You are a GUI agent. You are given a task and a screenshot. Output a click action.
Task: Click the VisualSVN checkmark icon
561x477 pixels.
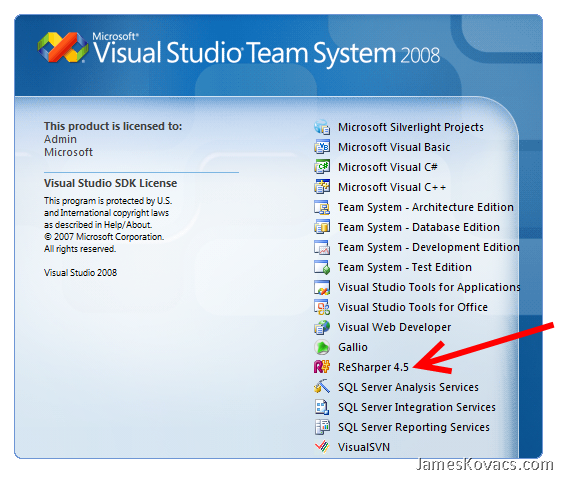pyautogui.click(x=322, y=447)
